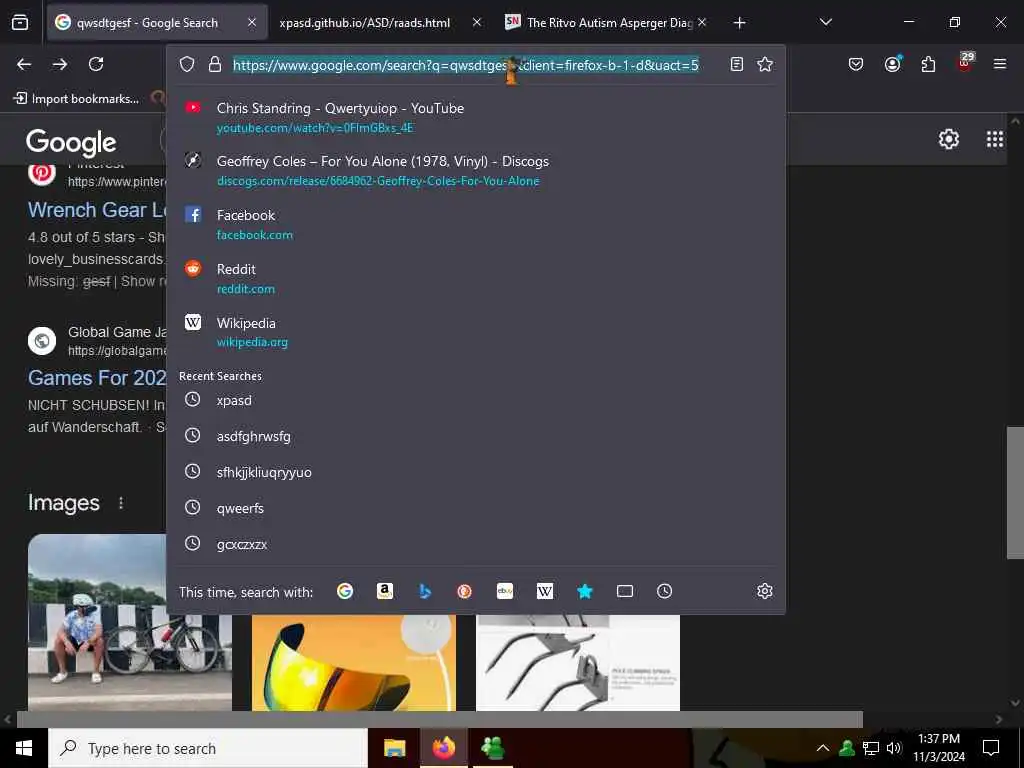The width and height of the screenshot is (1024, 768).
Task: Choose Reddit suggestion in dropdown
Action: (475, 278)
